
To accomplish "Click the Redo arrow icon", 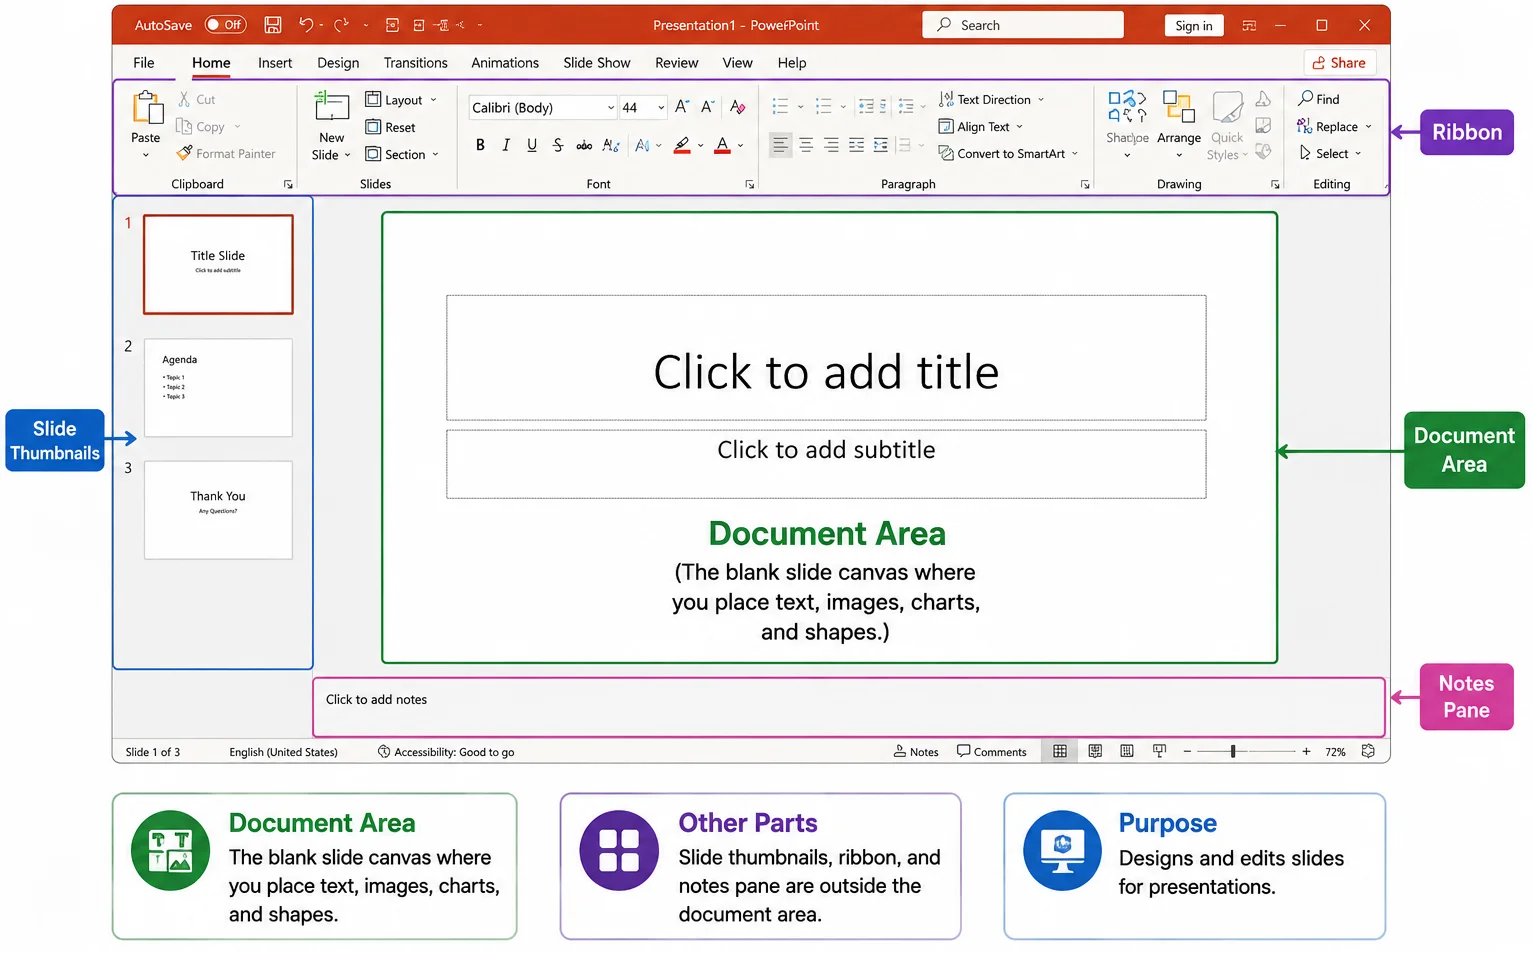I will [342, 25].
